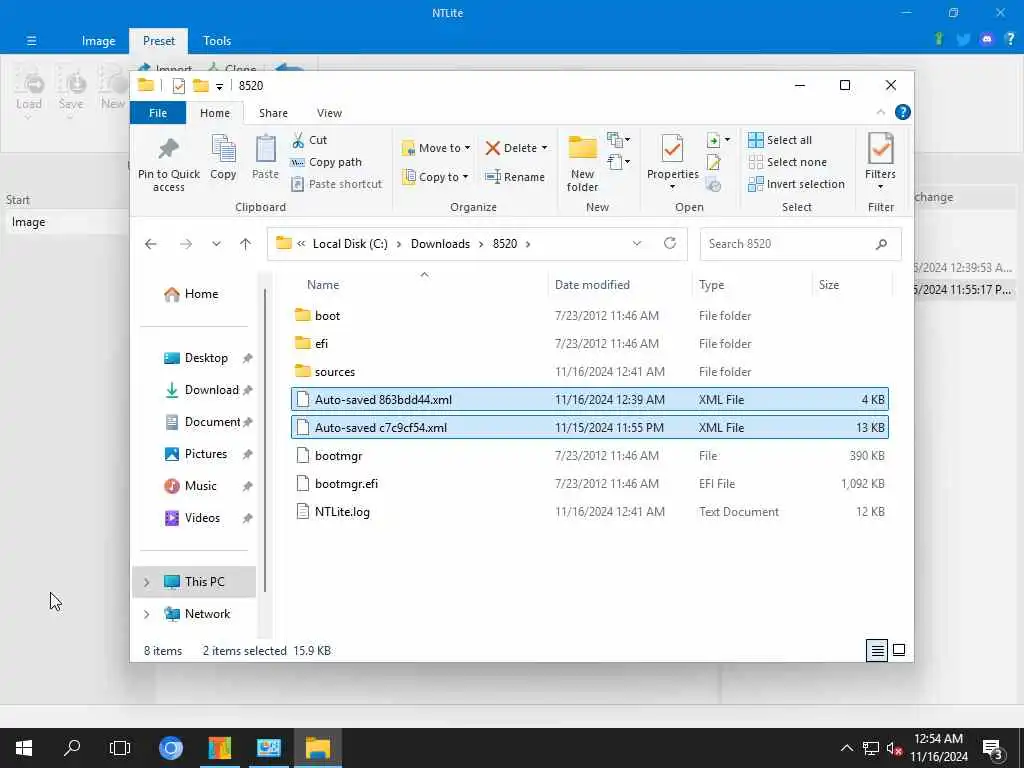
Task: Open Desktop in Quick access
Action: (x=196, y=358)
